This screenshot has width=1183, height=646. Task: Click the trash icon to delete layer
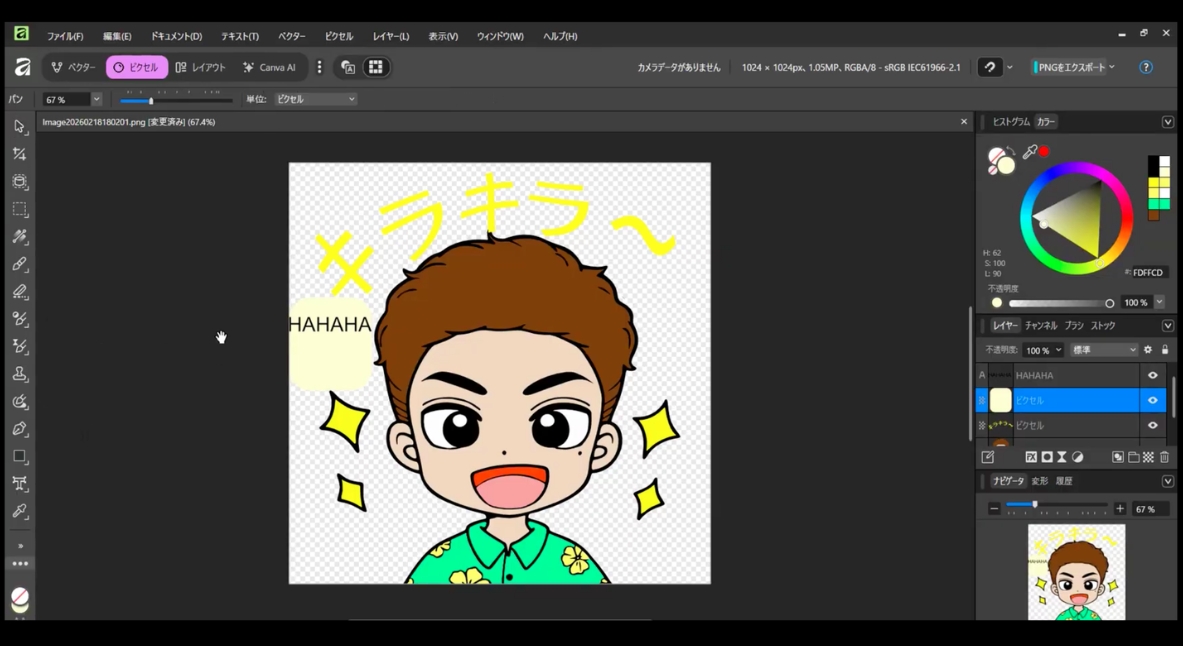1164,457
